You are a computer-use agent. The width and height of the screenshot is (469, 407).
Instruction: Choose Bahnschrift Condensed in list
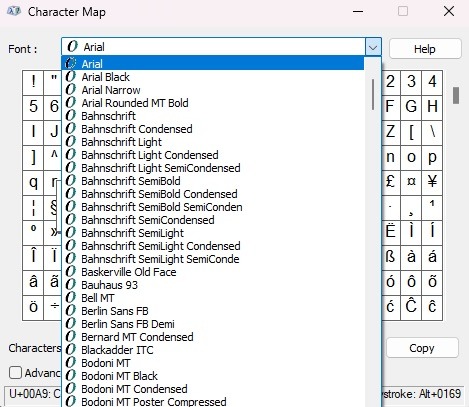tap(213, 129)
